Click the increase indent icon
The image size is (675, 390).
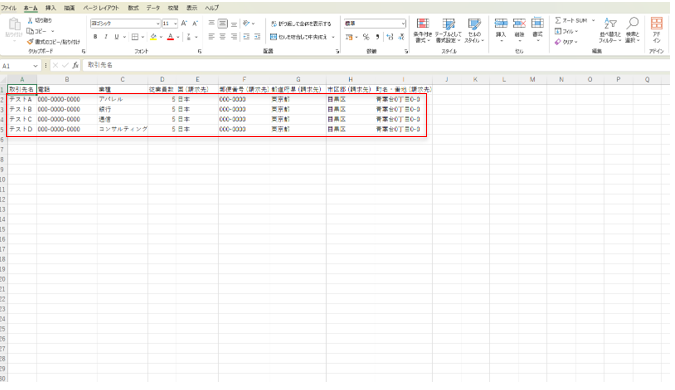click(x=257, y=37)
